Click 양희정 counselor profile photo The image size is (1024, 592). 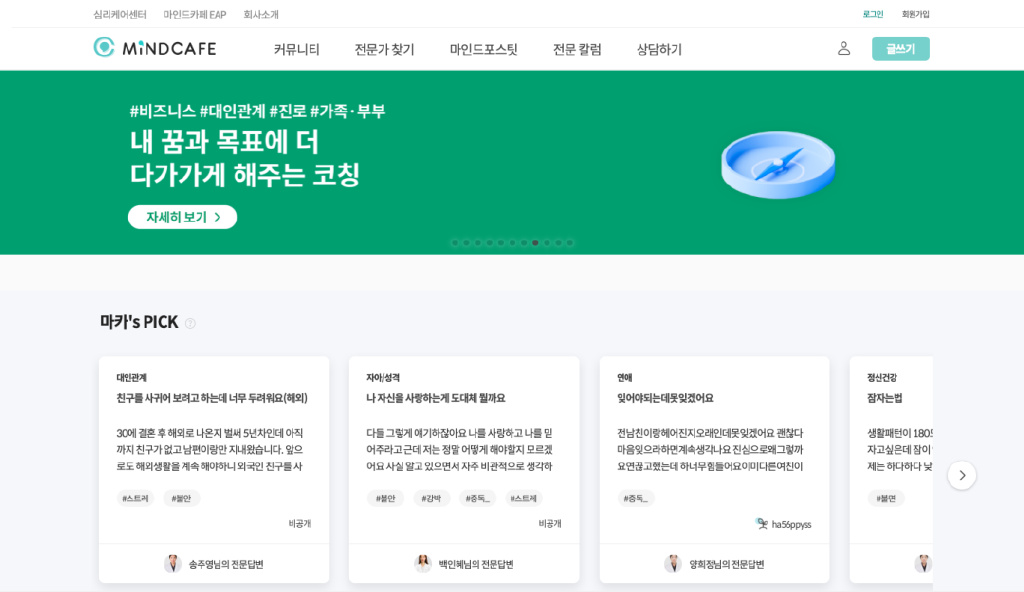coord(673,563)
